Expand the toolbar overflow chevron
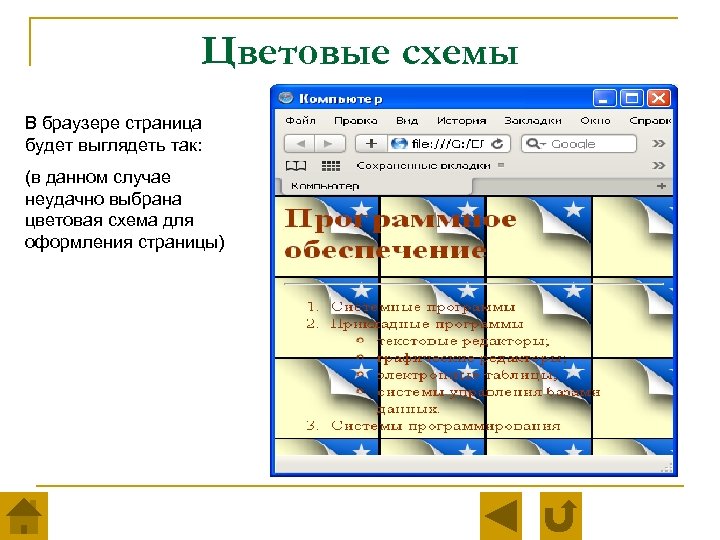The image size is (720, 540). [659, 143]
